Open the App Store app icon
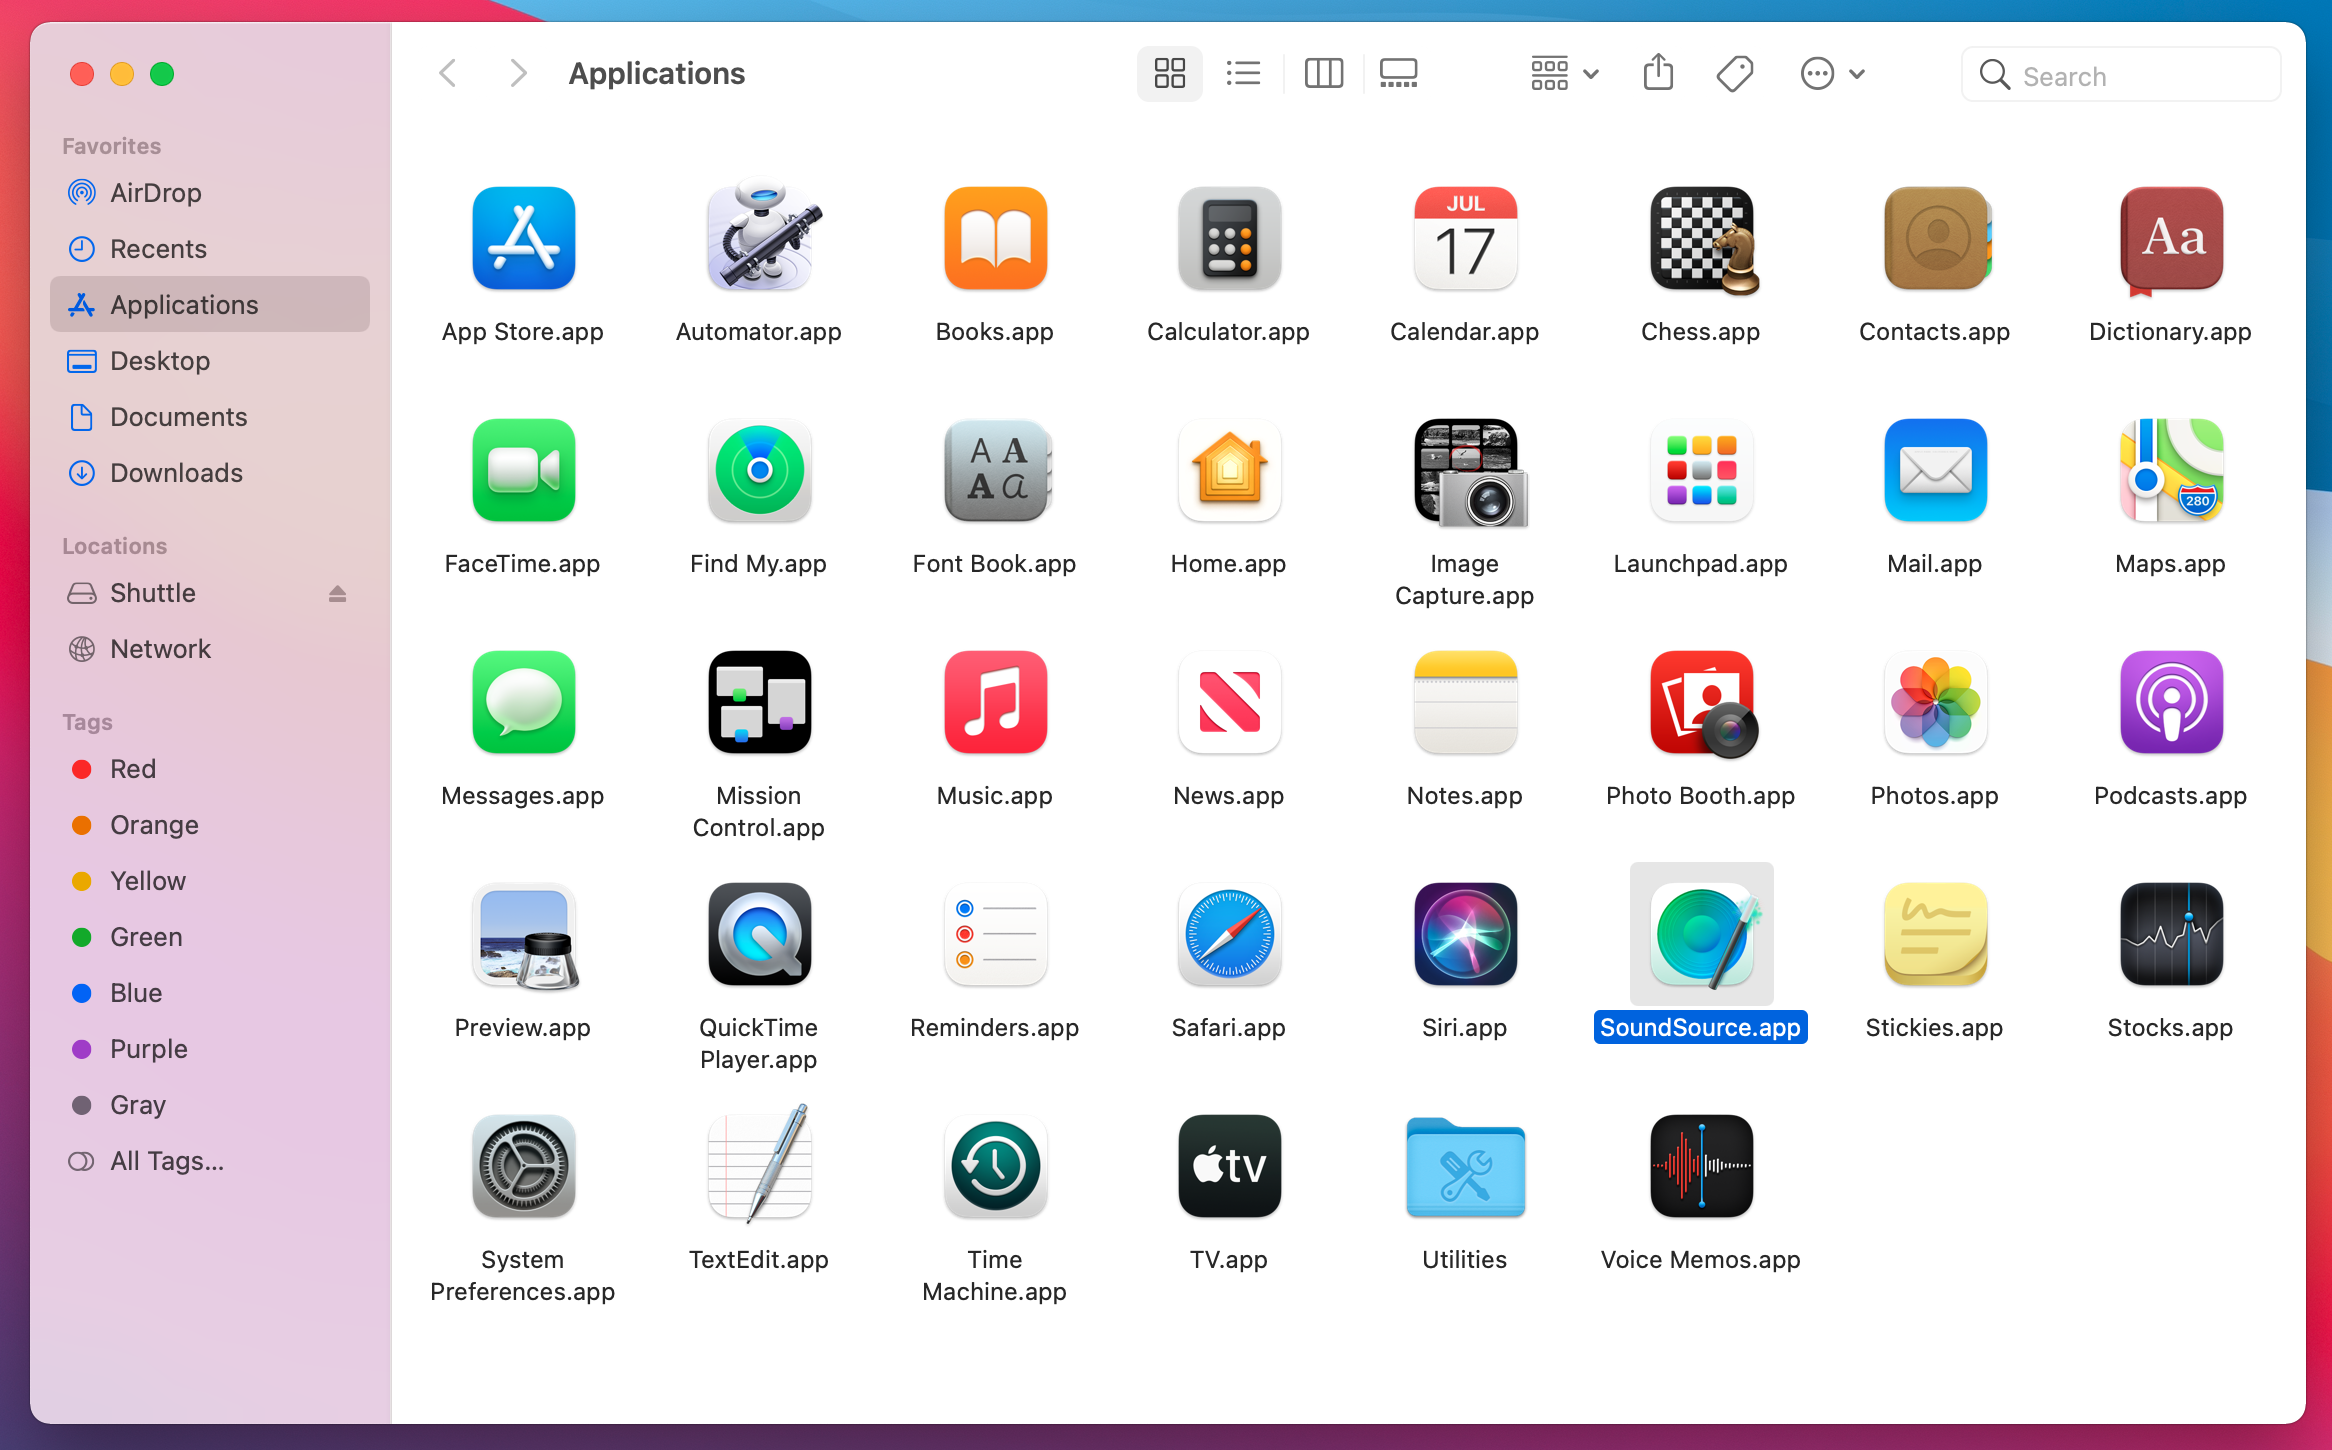The image size is (2332, 1450). (523, 238)
